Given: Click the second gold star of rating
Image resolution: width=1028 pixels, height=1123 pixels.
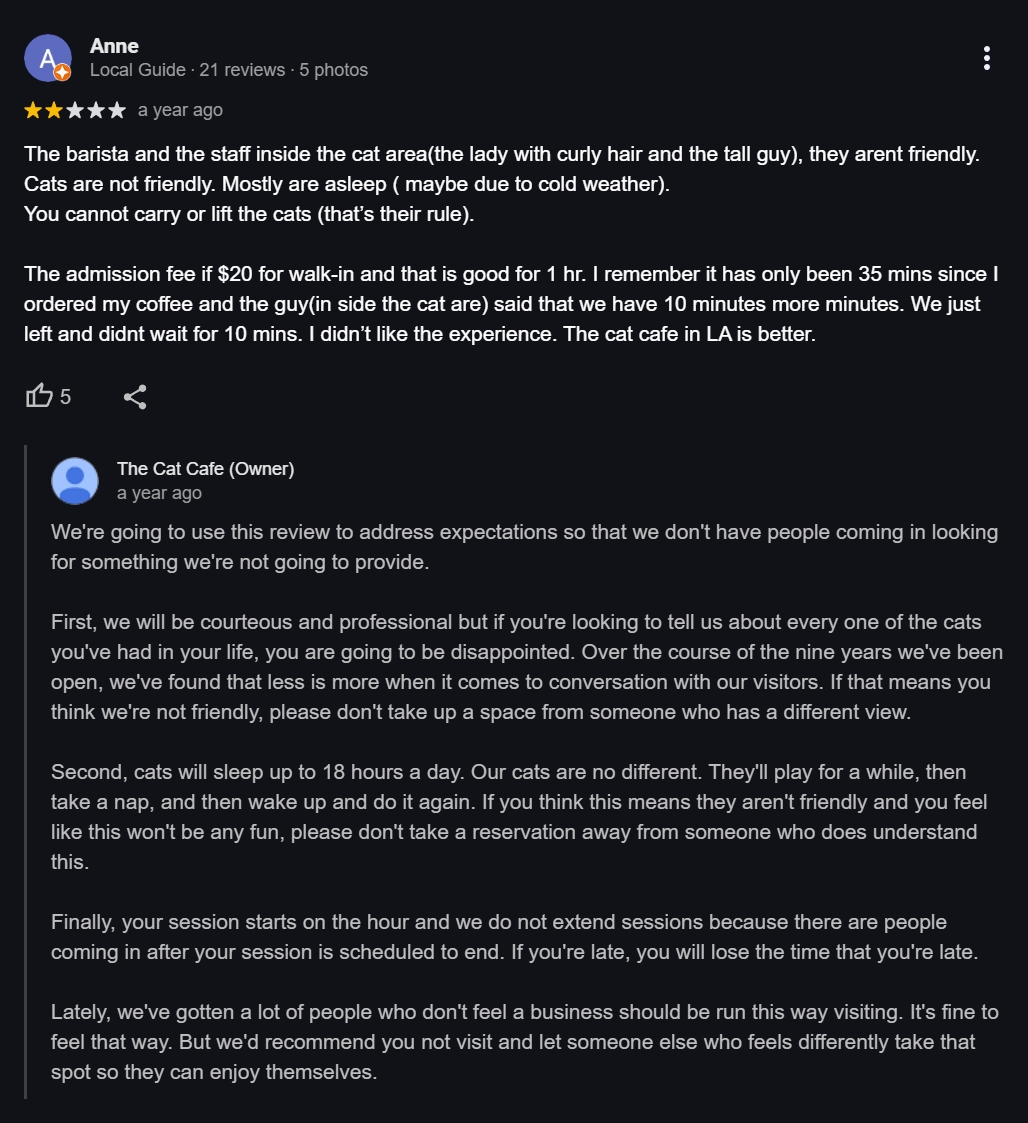Looking at the screenshot, I should 54,110.
